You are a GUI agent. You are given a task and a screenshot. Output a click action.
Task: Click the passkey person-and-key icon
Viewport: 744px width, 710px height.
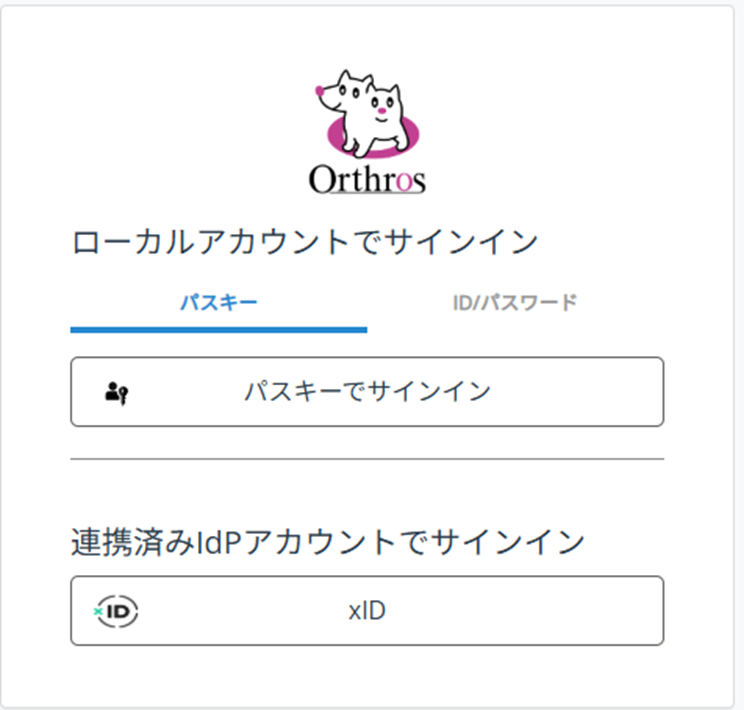(x=117, y=392)
